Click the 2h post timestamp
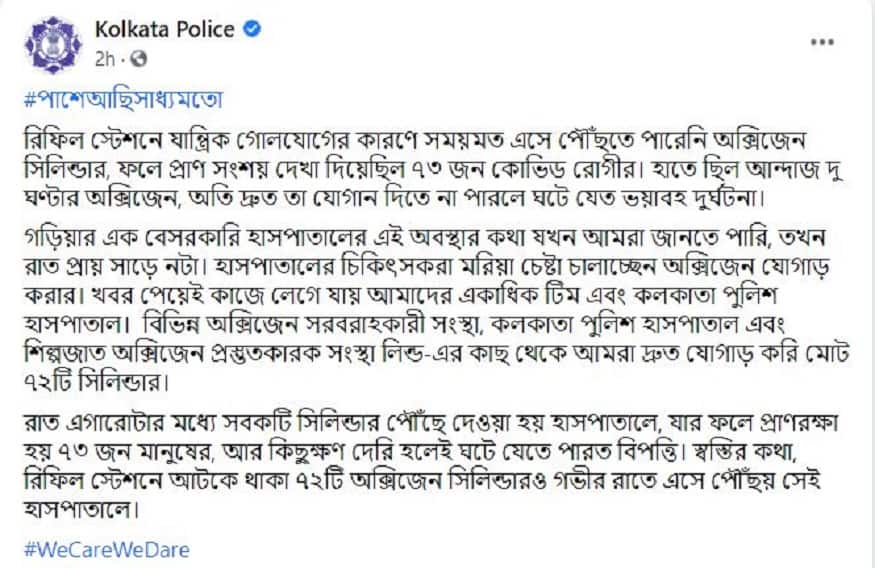The width and height of the screenshot is (875, 568). (104, 59)
